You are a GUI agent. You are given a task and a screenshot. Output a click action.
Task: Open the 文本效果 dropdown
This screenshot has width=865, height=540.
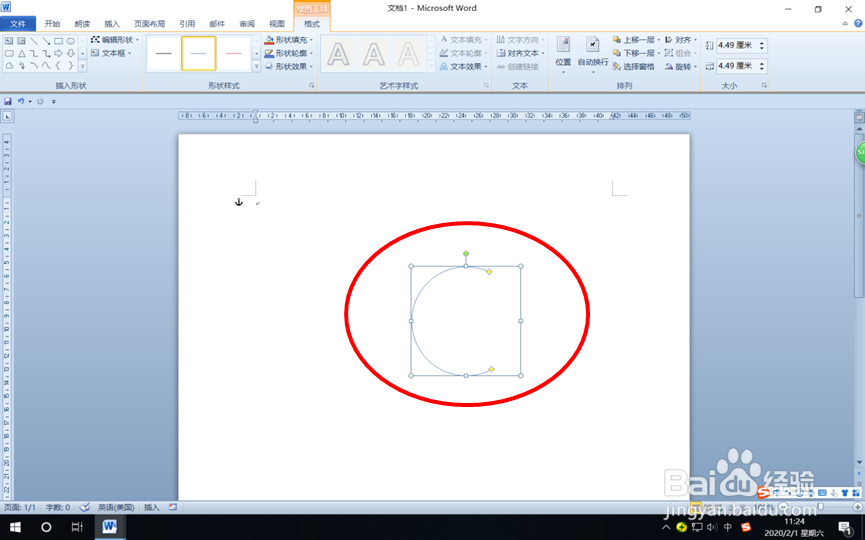(463, 67)
